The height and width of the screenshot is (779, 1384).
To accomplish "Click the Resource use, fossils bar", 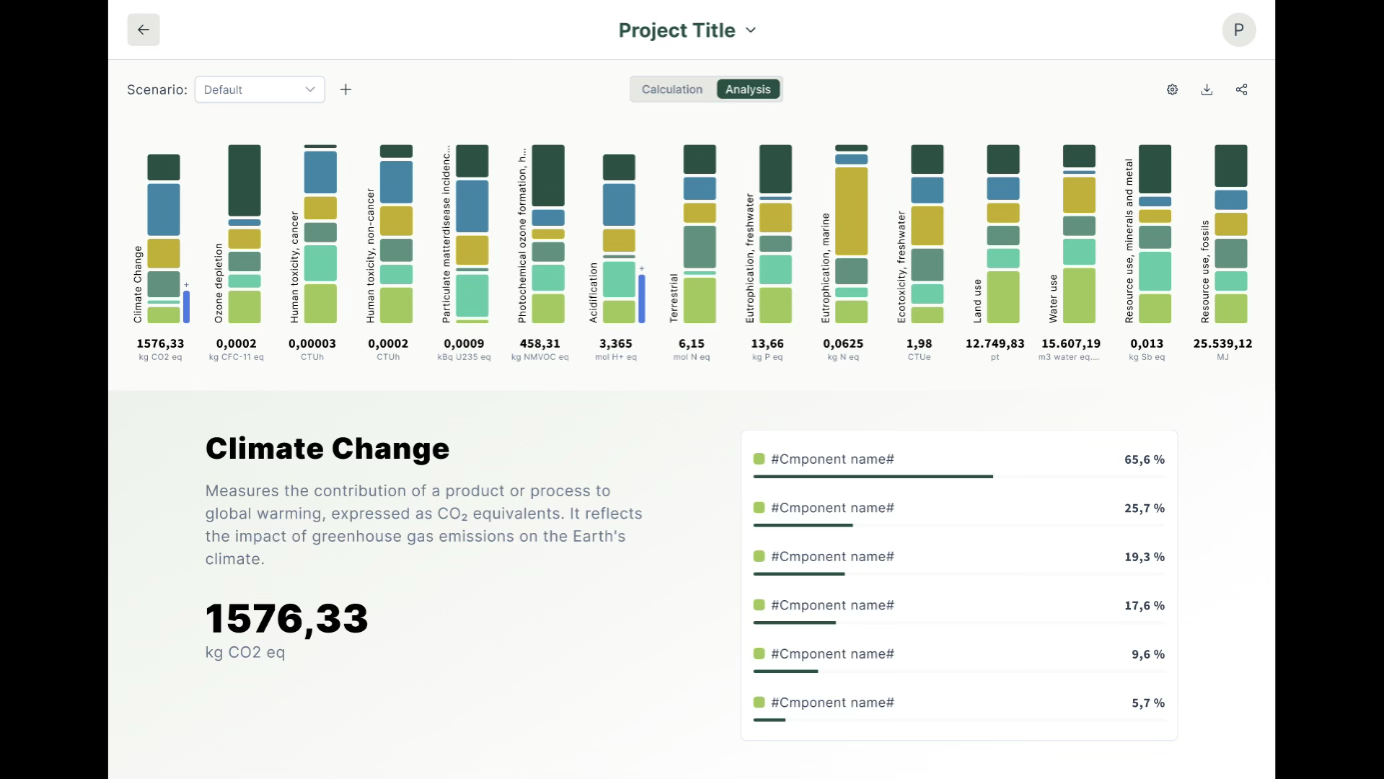I will [x=1231, y=233].
